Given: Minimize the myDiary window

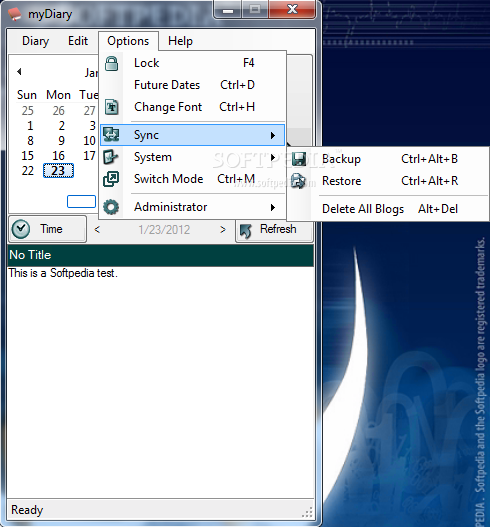Looking at the screenshot, I should pos(228,10).
